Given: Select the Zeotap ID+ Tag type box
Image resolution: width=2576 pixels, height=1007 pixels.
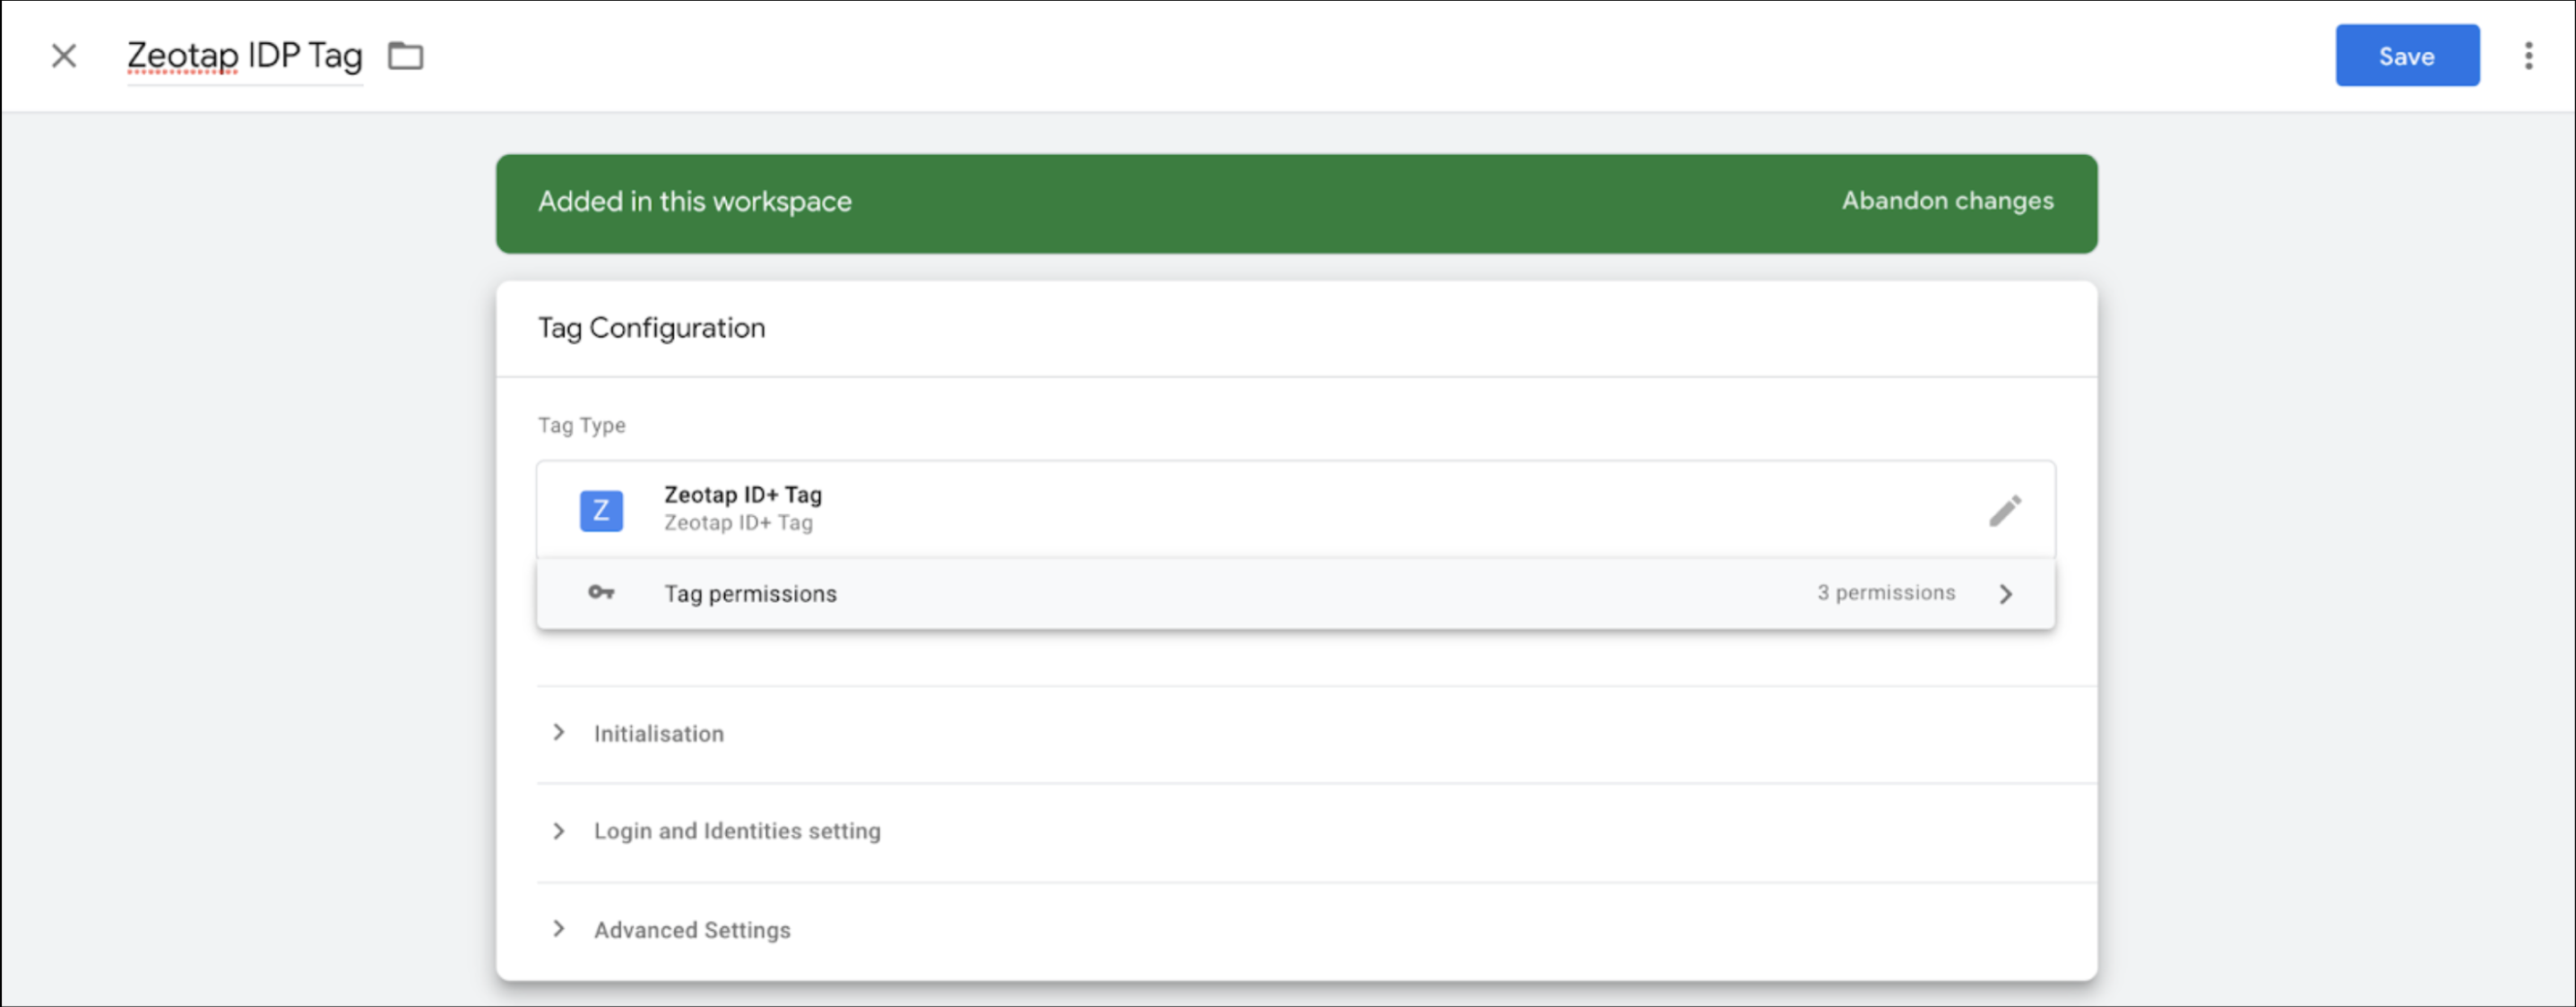Looking at the screenshot, I should point(1200,509).
